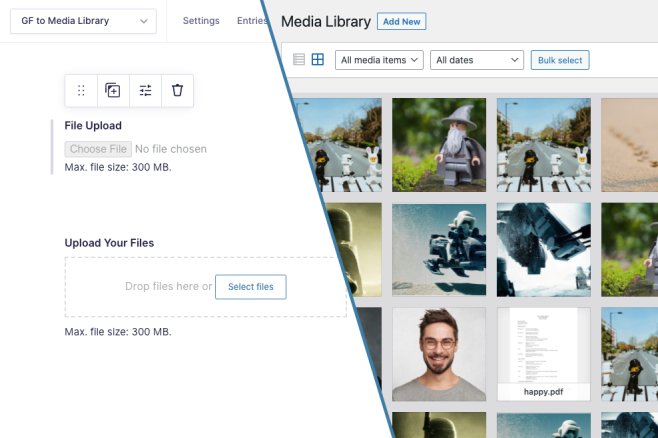658x438 pixels.
Task: Delete the field with trash icon
Action: tap(178, 91)
